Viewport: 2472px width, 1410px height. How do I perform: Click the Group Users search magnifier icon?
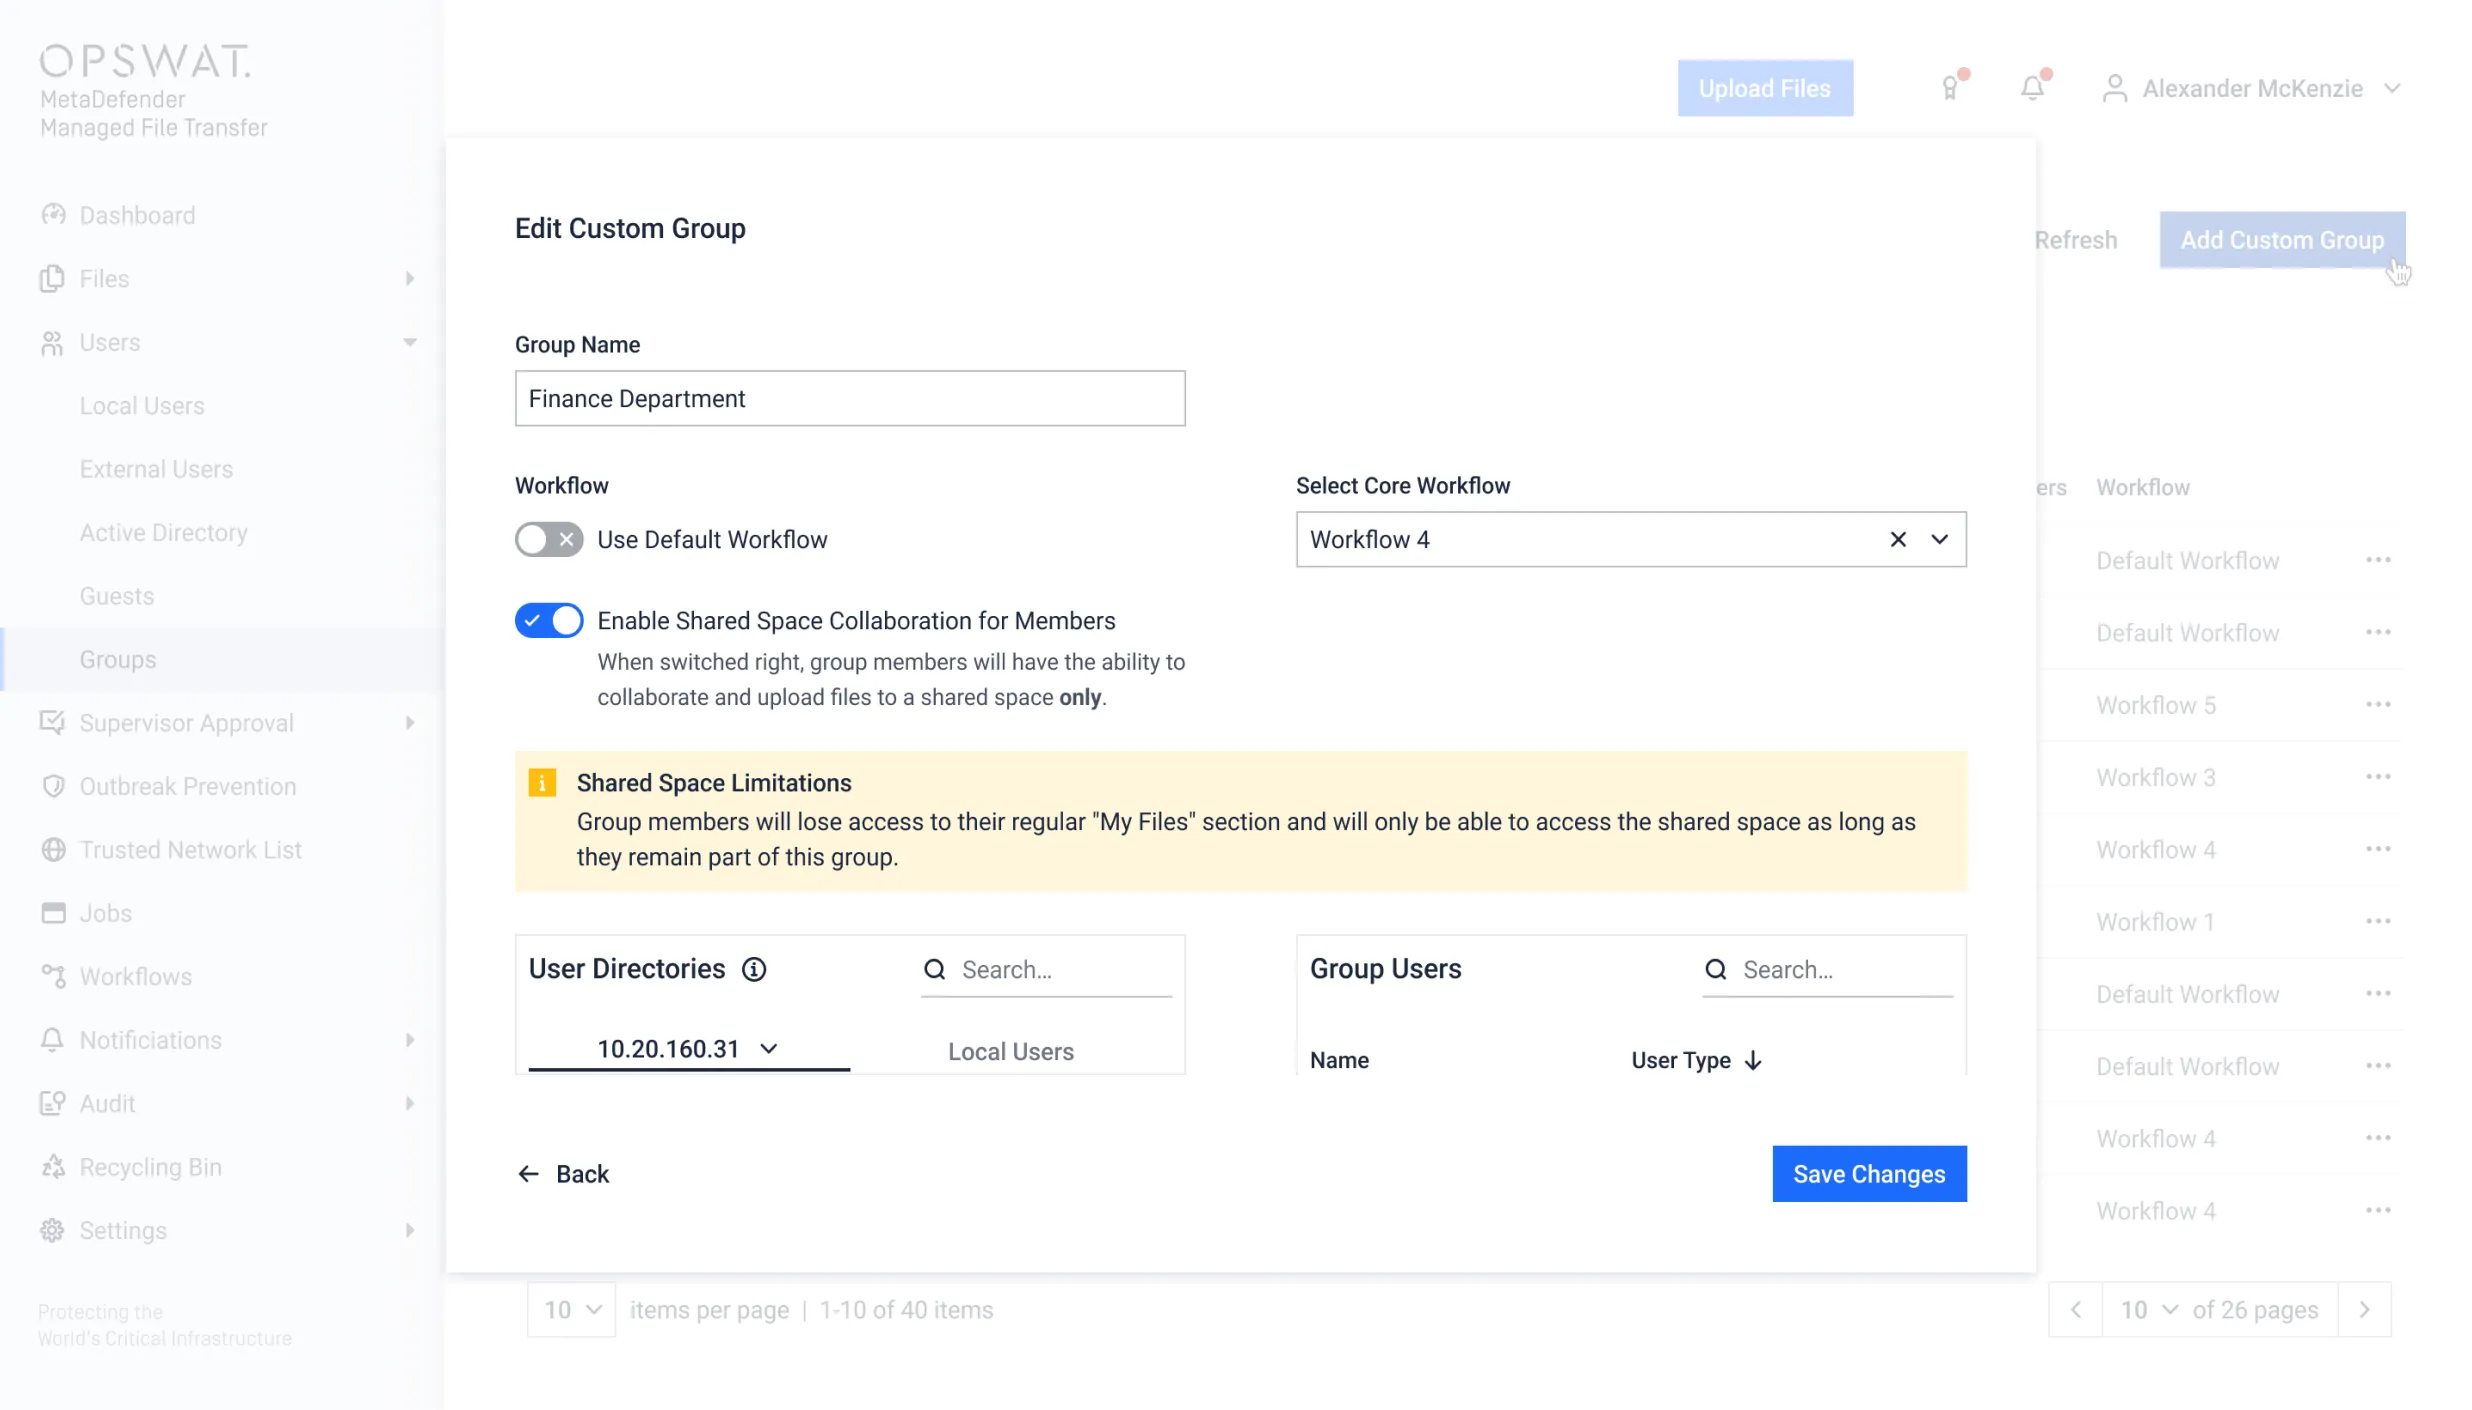(x=1716, y=969)
